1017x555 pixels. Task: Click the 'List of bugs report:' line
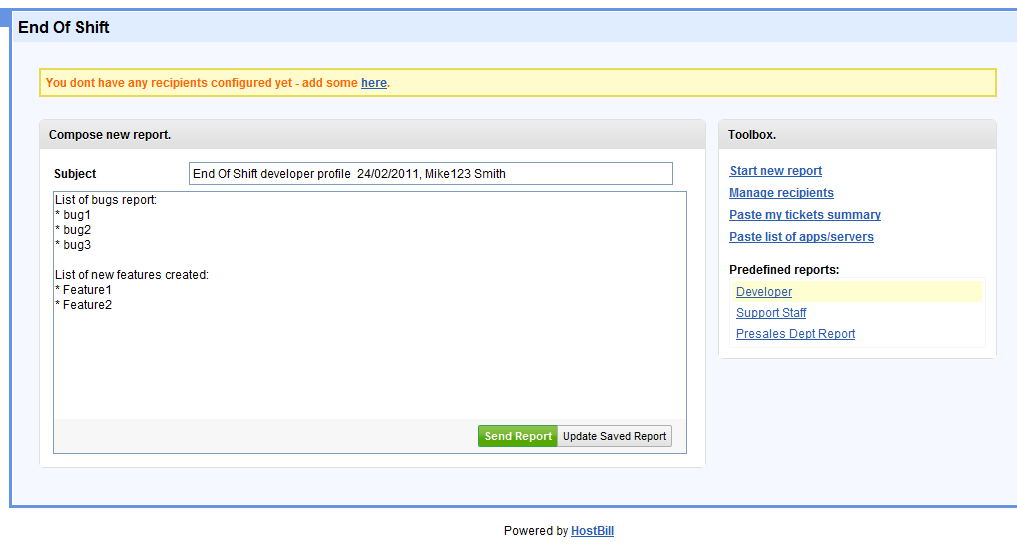(x=106, y=200)
